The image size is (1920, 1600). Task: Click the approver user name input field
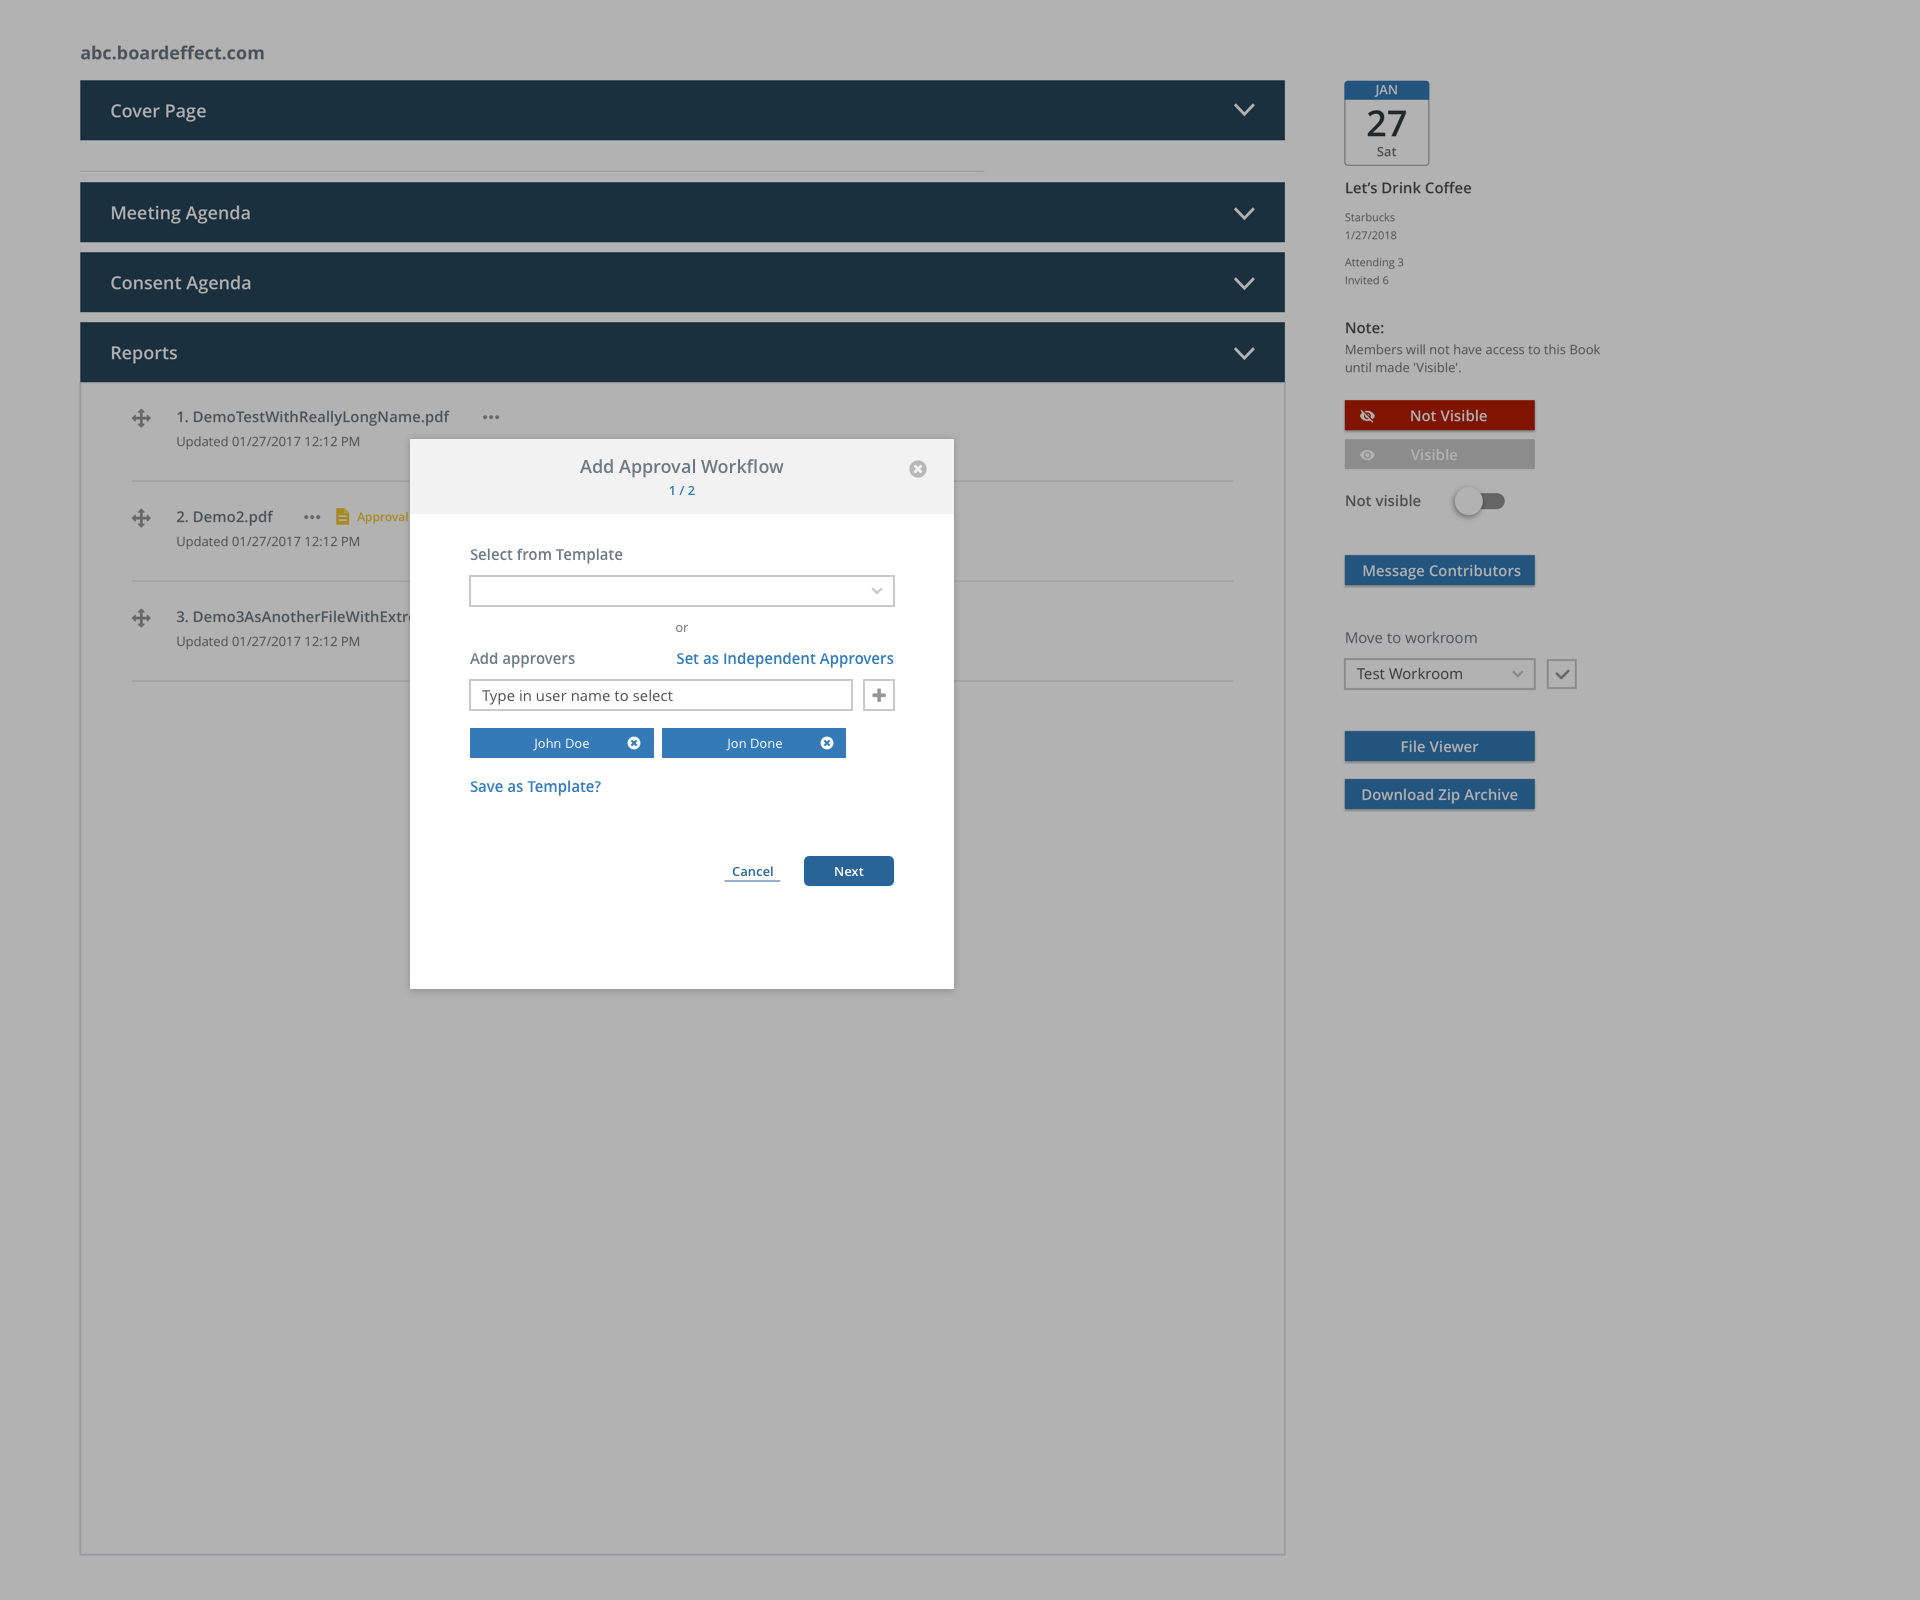660,695
